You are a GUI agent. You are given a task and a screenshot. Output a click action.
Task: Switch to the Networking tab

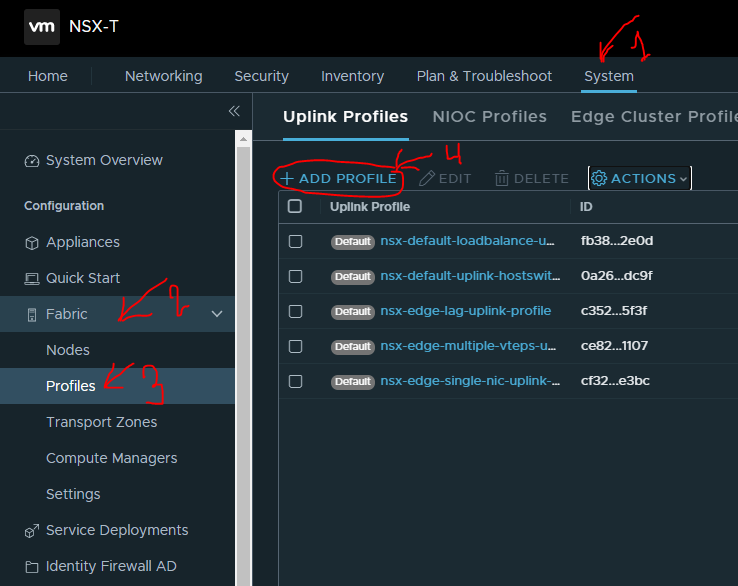[163, 76]
